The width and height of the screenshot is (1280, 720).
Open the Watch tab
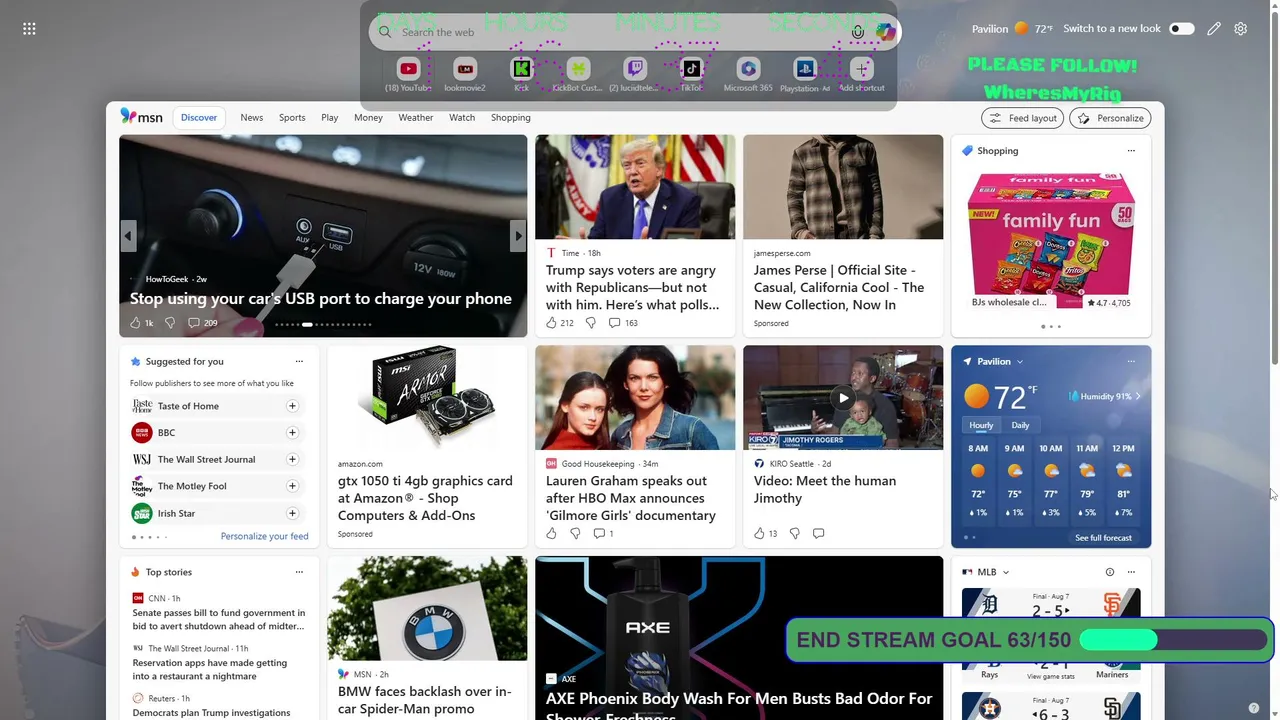click(462, 118)
